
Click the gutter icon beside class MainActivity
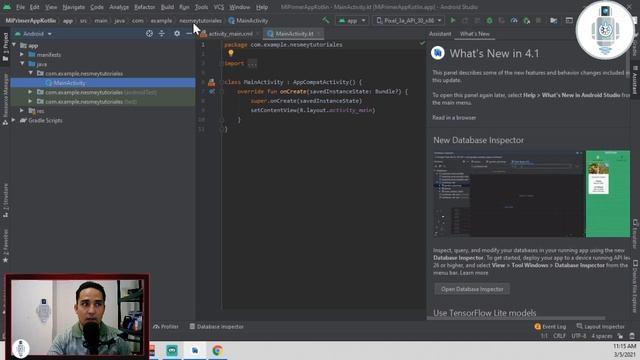[211, 82]
